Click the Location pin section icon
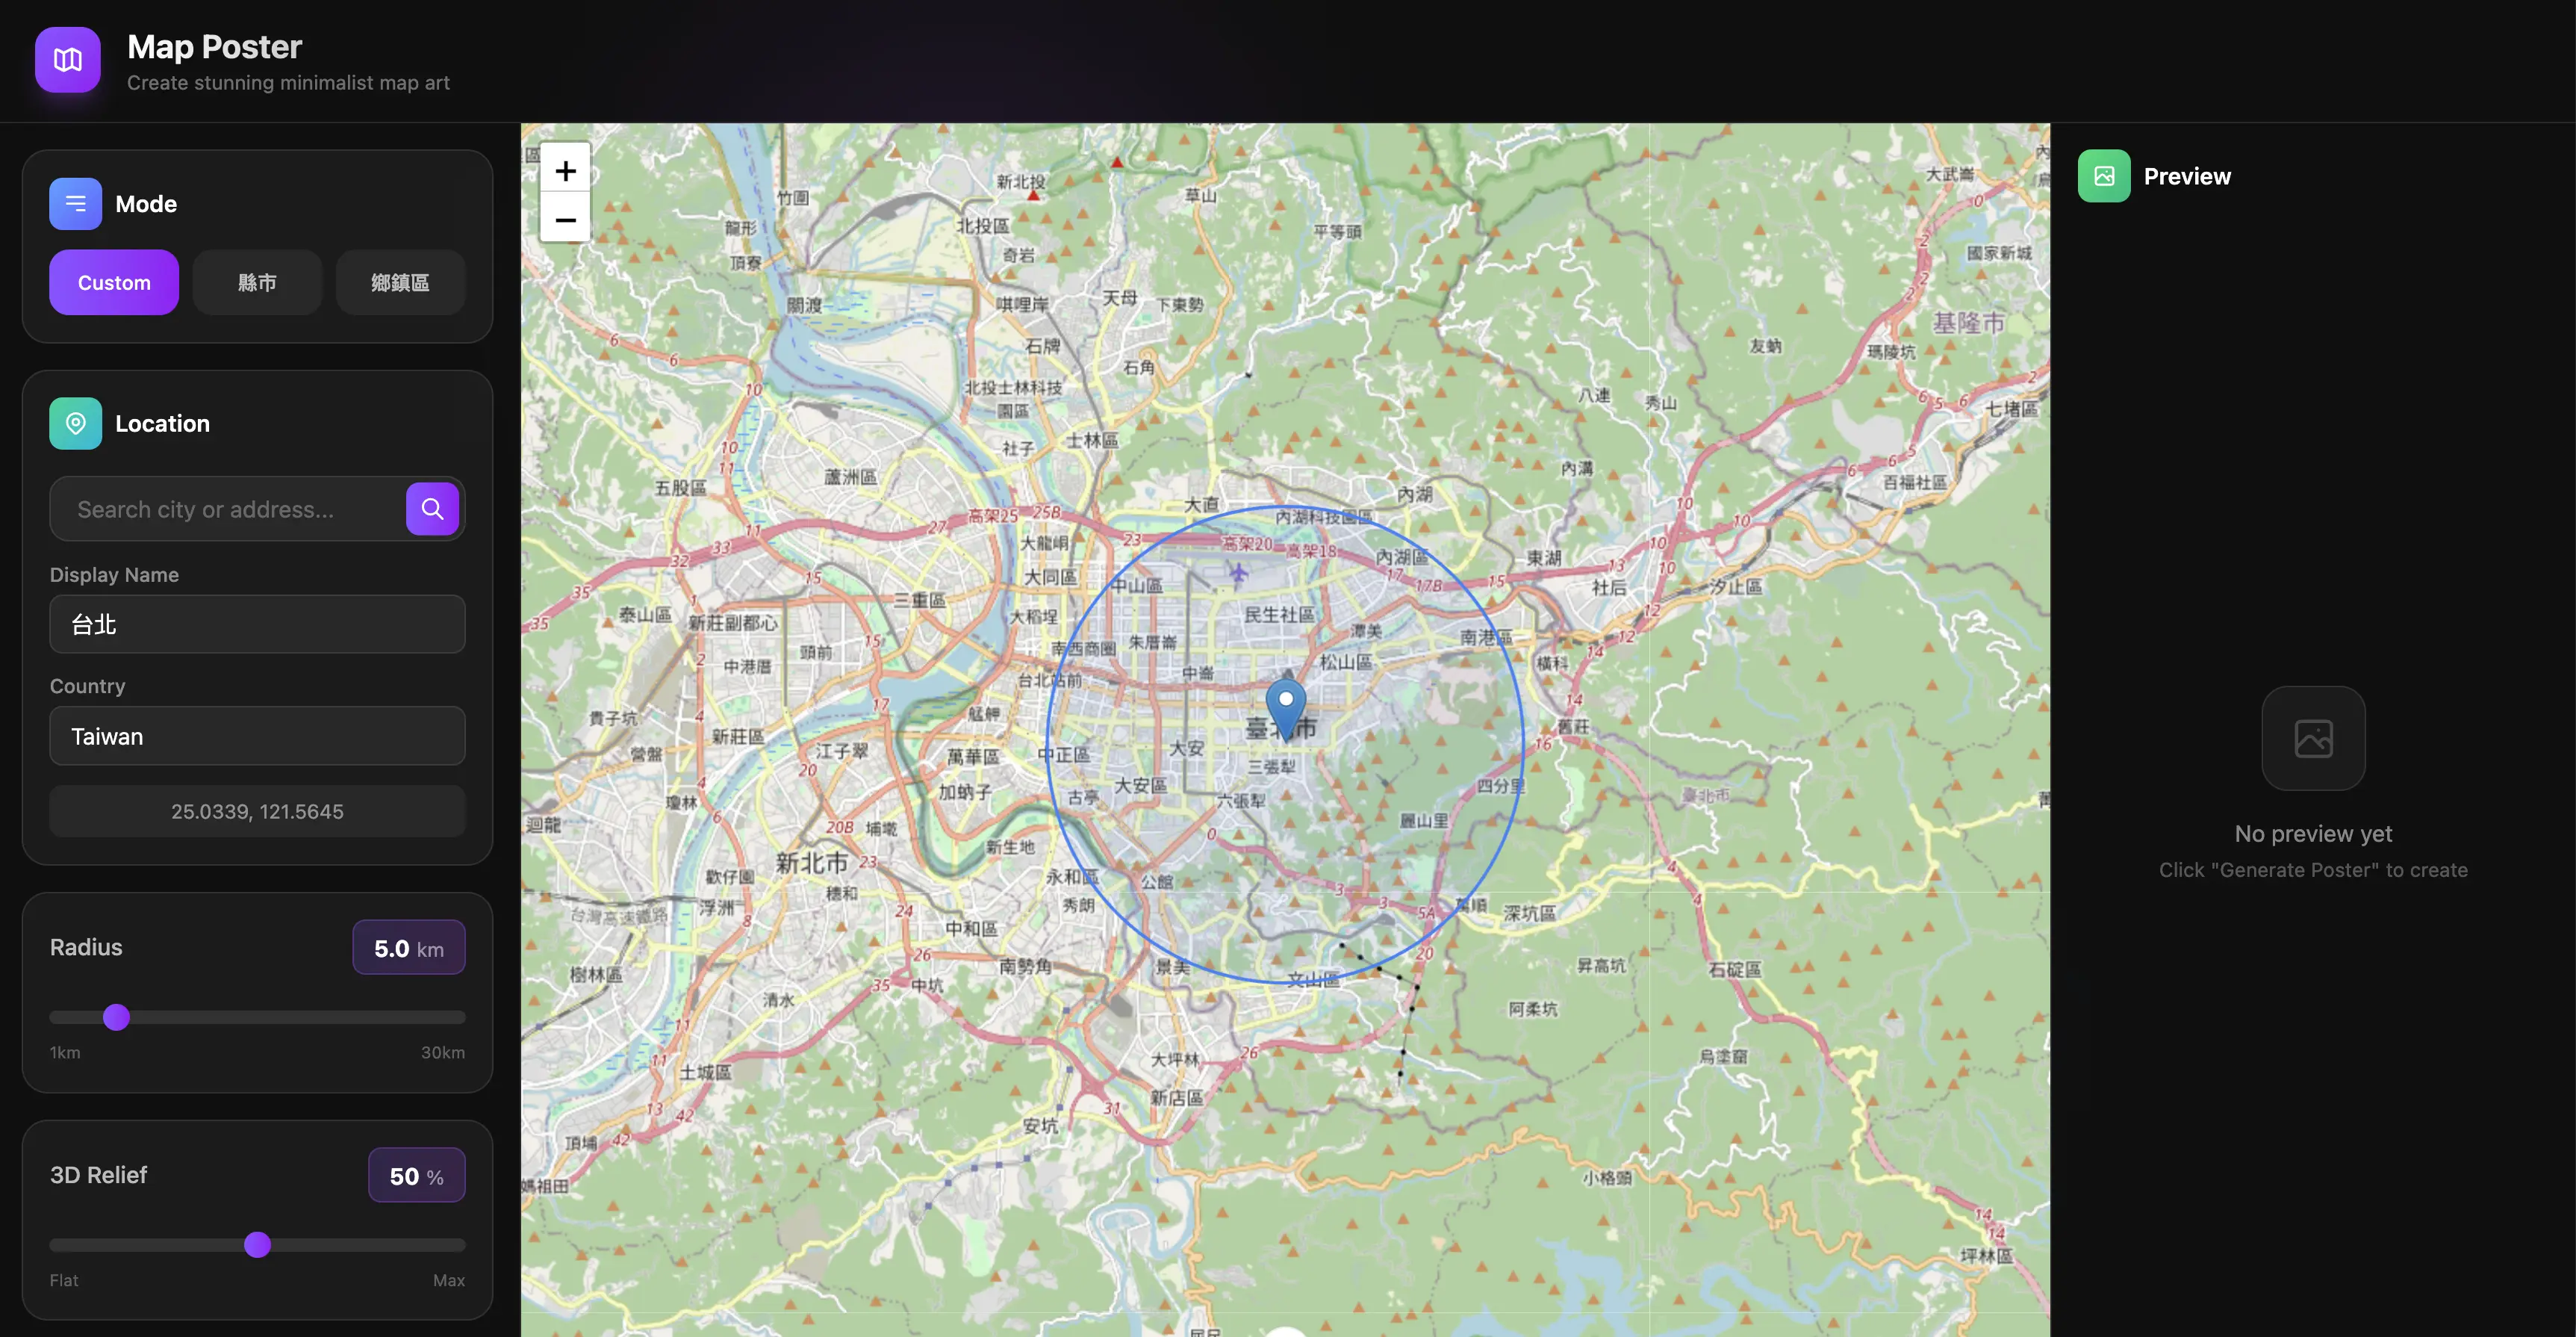This screenshot has width=2576, height=1337. [75, 424]
